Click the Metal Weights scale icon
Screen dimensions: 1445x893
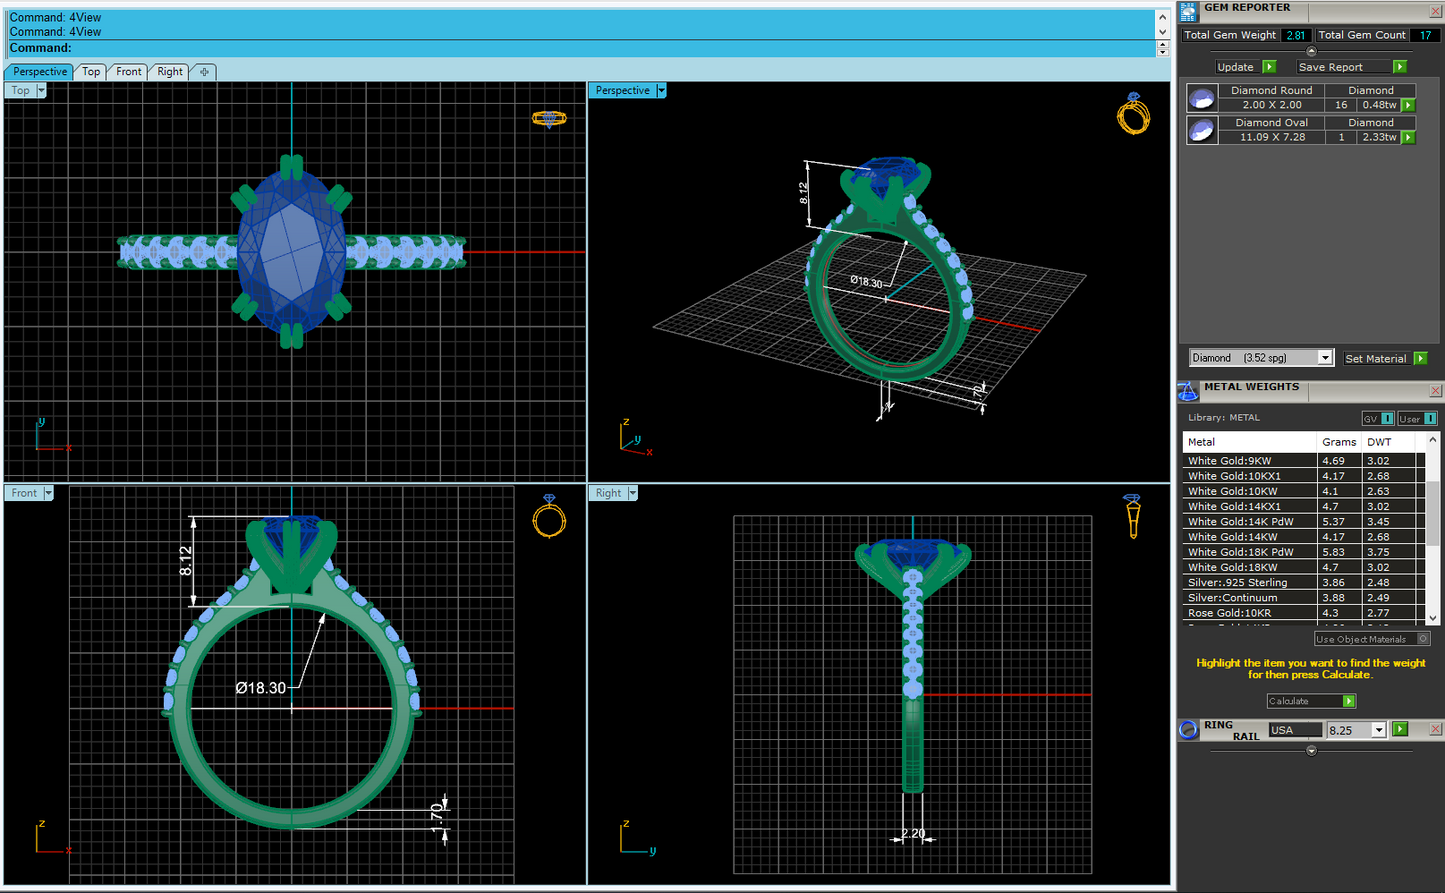click(x=1188, y=391)
